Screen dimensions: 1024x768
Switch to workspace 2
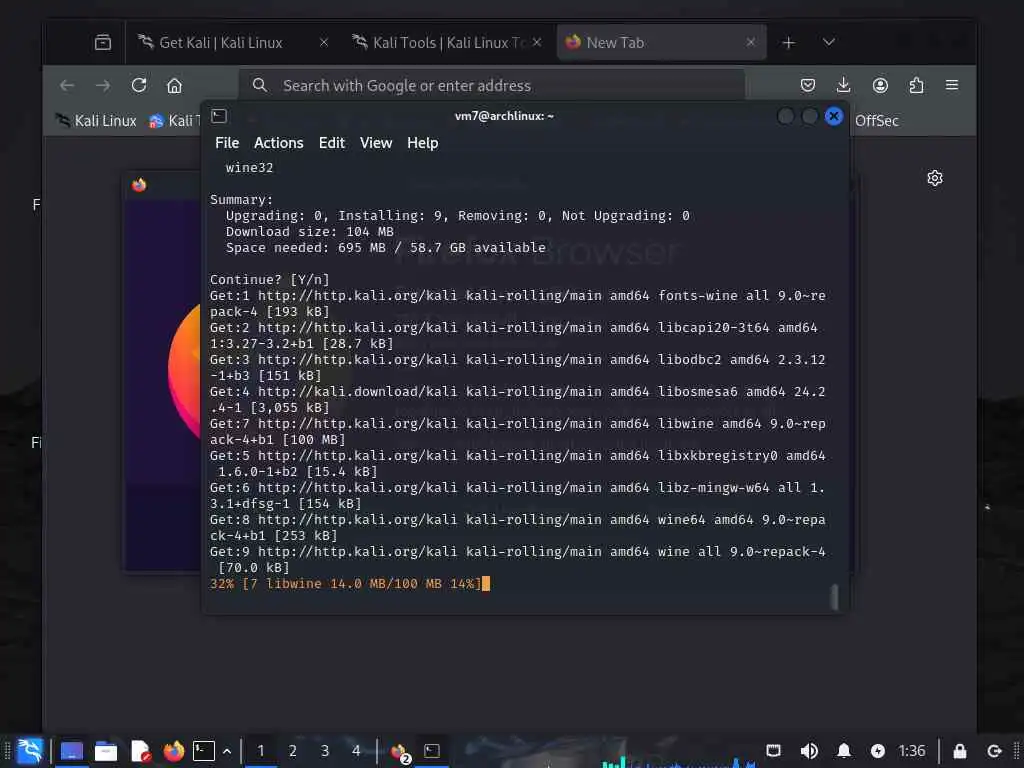tap(293, 751)
